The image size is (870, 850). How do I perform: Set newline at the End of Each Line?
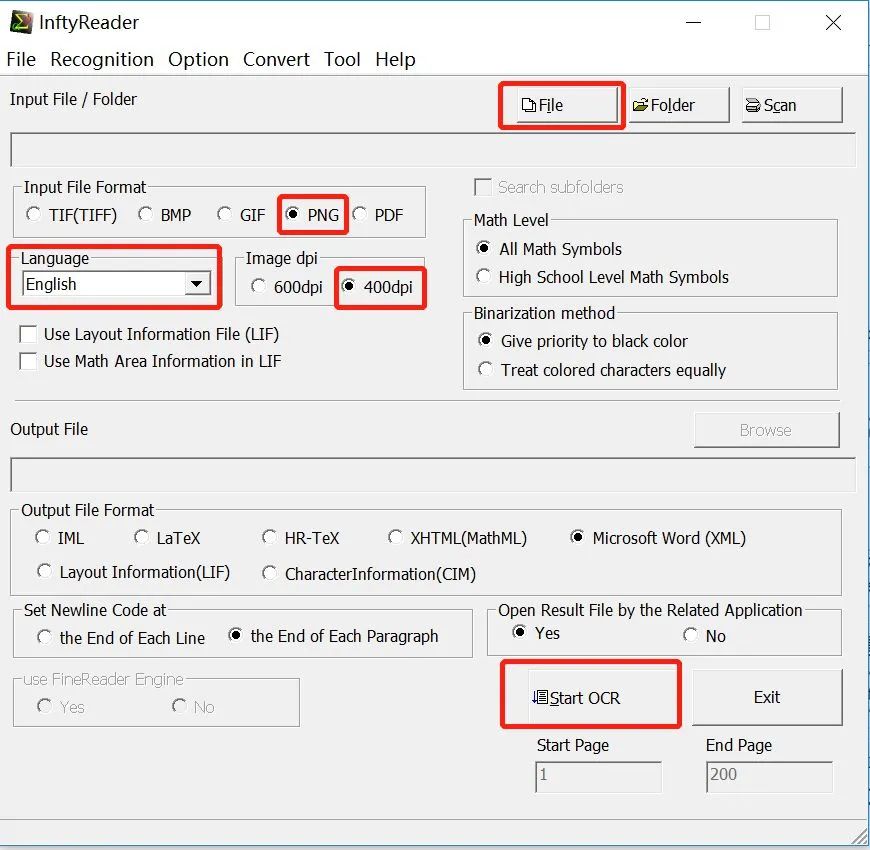point(121,638)
